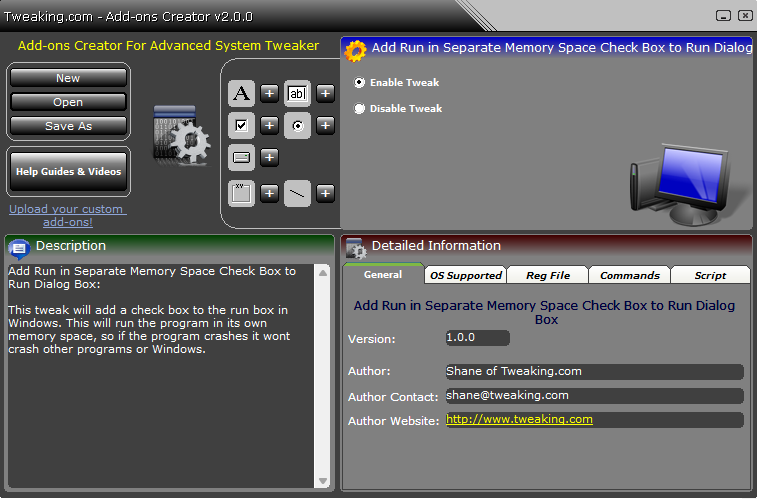Select the Enable Tweak radio button

click(x=360, y=83)
